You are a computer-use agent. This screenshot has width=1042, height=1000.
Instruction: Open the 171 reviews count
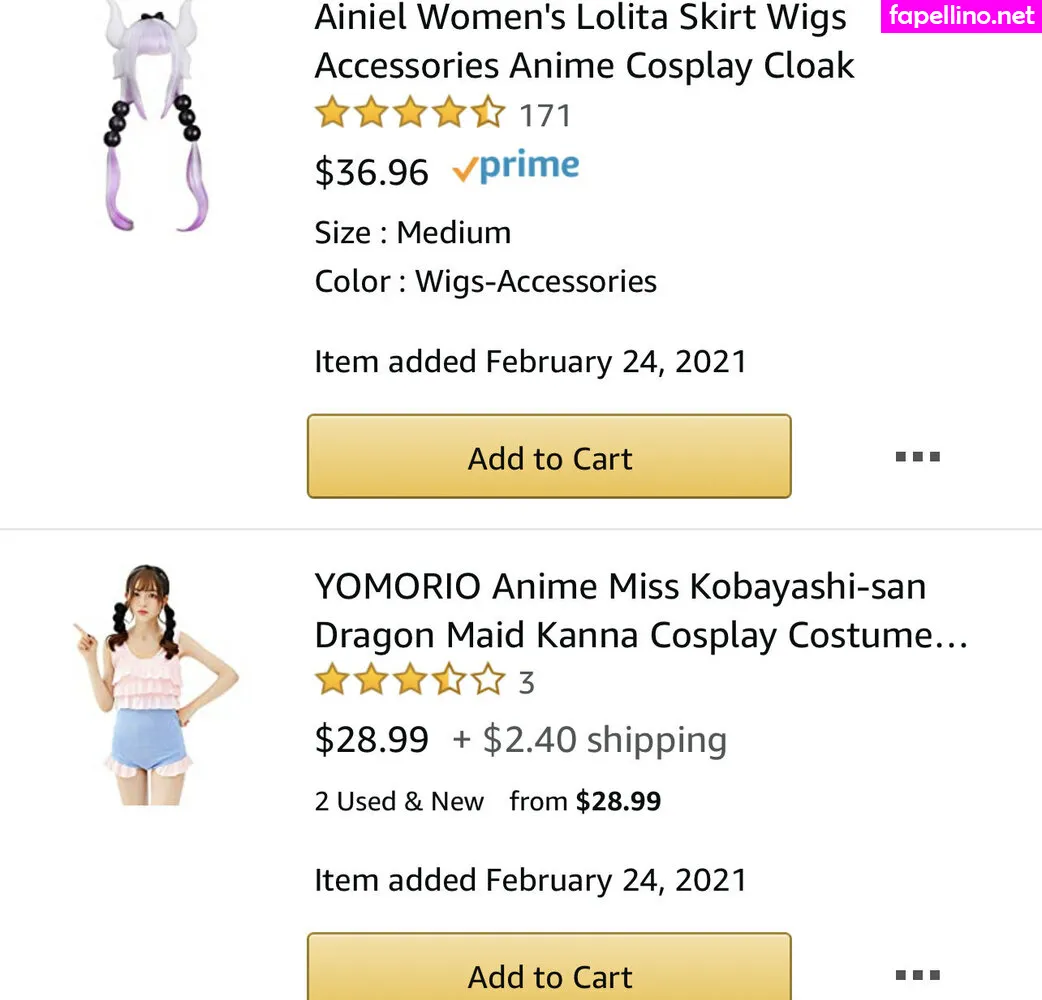tap(545, 116)
